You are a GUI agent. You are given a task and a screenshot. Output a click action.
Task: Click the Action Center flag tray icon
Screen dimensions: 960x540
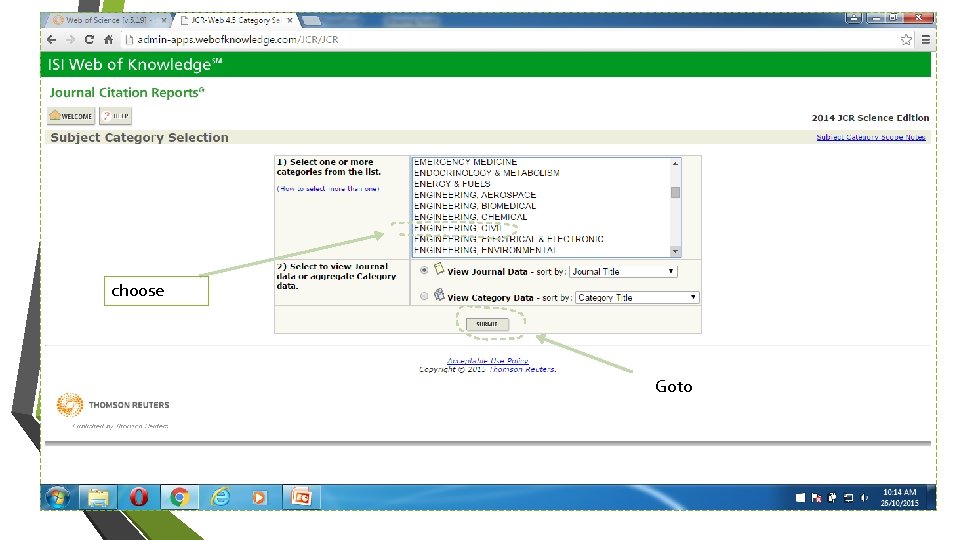(x=816, y=498)
